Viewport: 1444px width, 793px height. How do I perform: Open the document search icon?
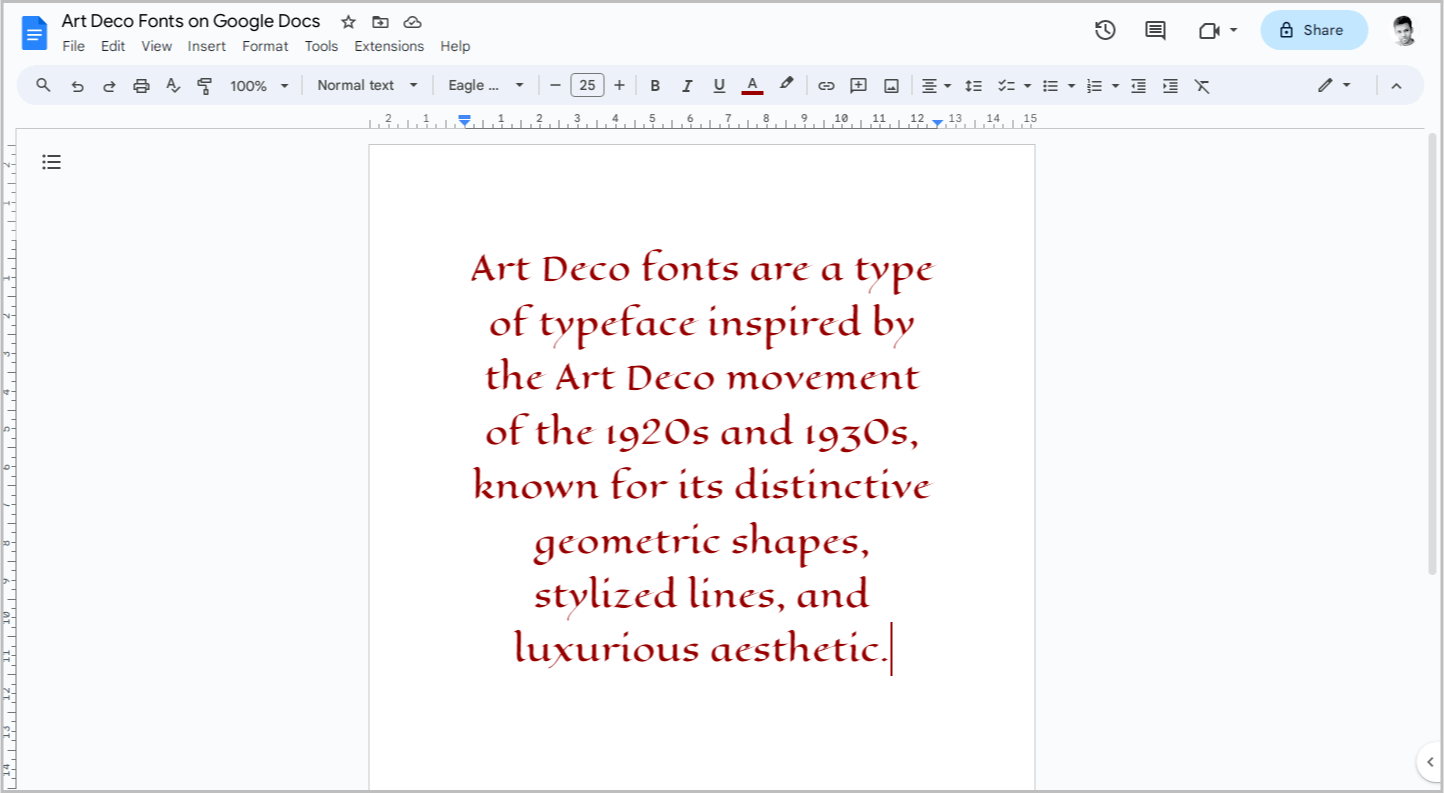[43, 85]
